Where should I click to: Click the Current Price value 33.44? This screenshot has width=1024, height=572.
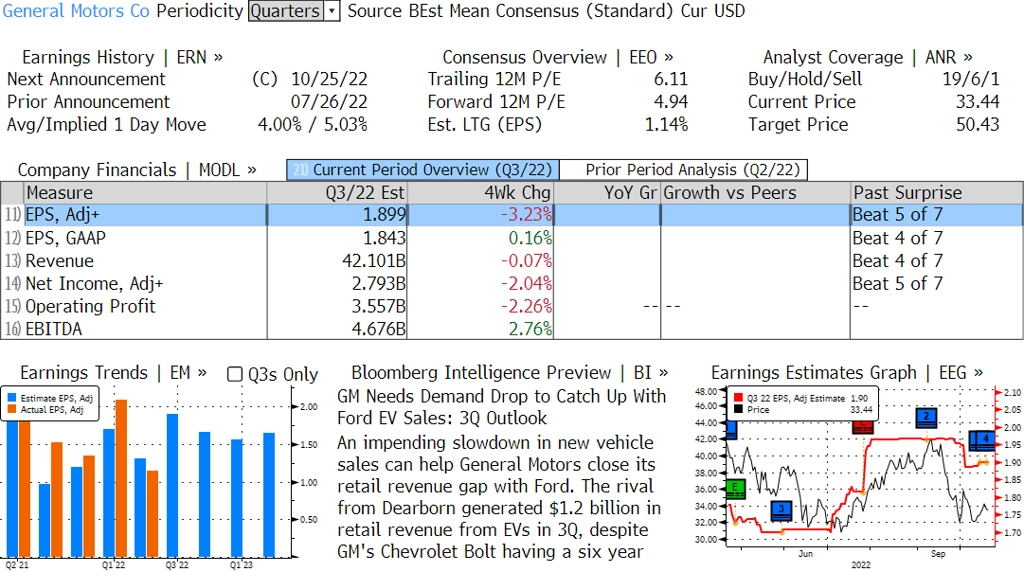pyautogui.click(x=978, y=102)
